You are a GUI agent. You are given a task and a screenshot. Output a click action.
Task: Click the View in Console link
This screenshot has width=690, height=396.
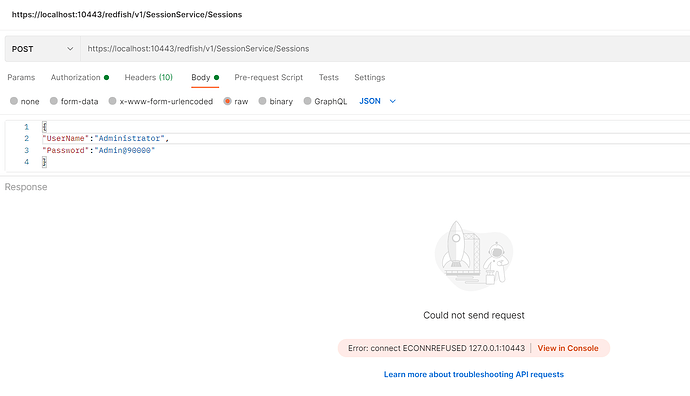[568, 348]
